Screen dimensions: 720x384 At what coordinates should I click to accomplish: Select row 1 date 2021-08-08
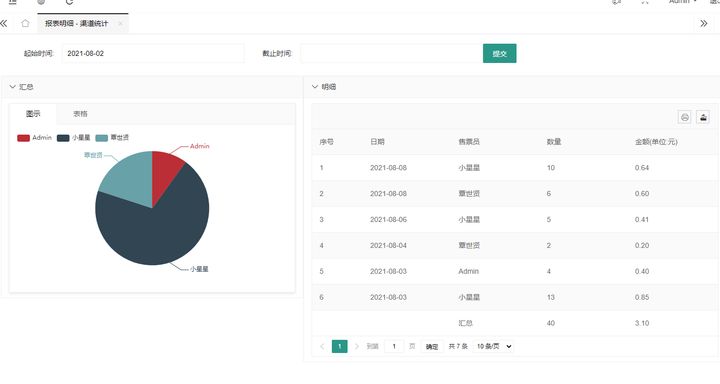tap(388, 168)
